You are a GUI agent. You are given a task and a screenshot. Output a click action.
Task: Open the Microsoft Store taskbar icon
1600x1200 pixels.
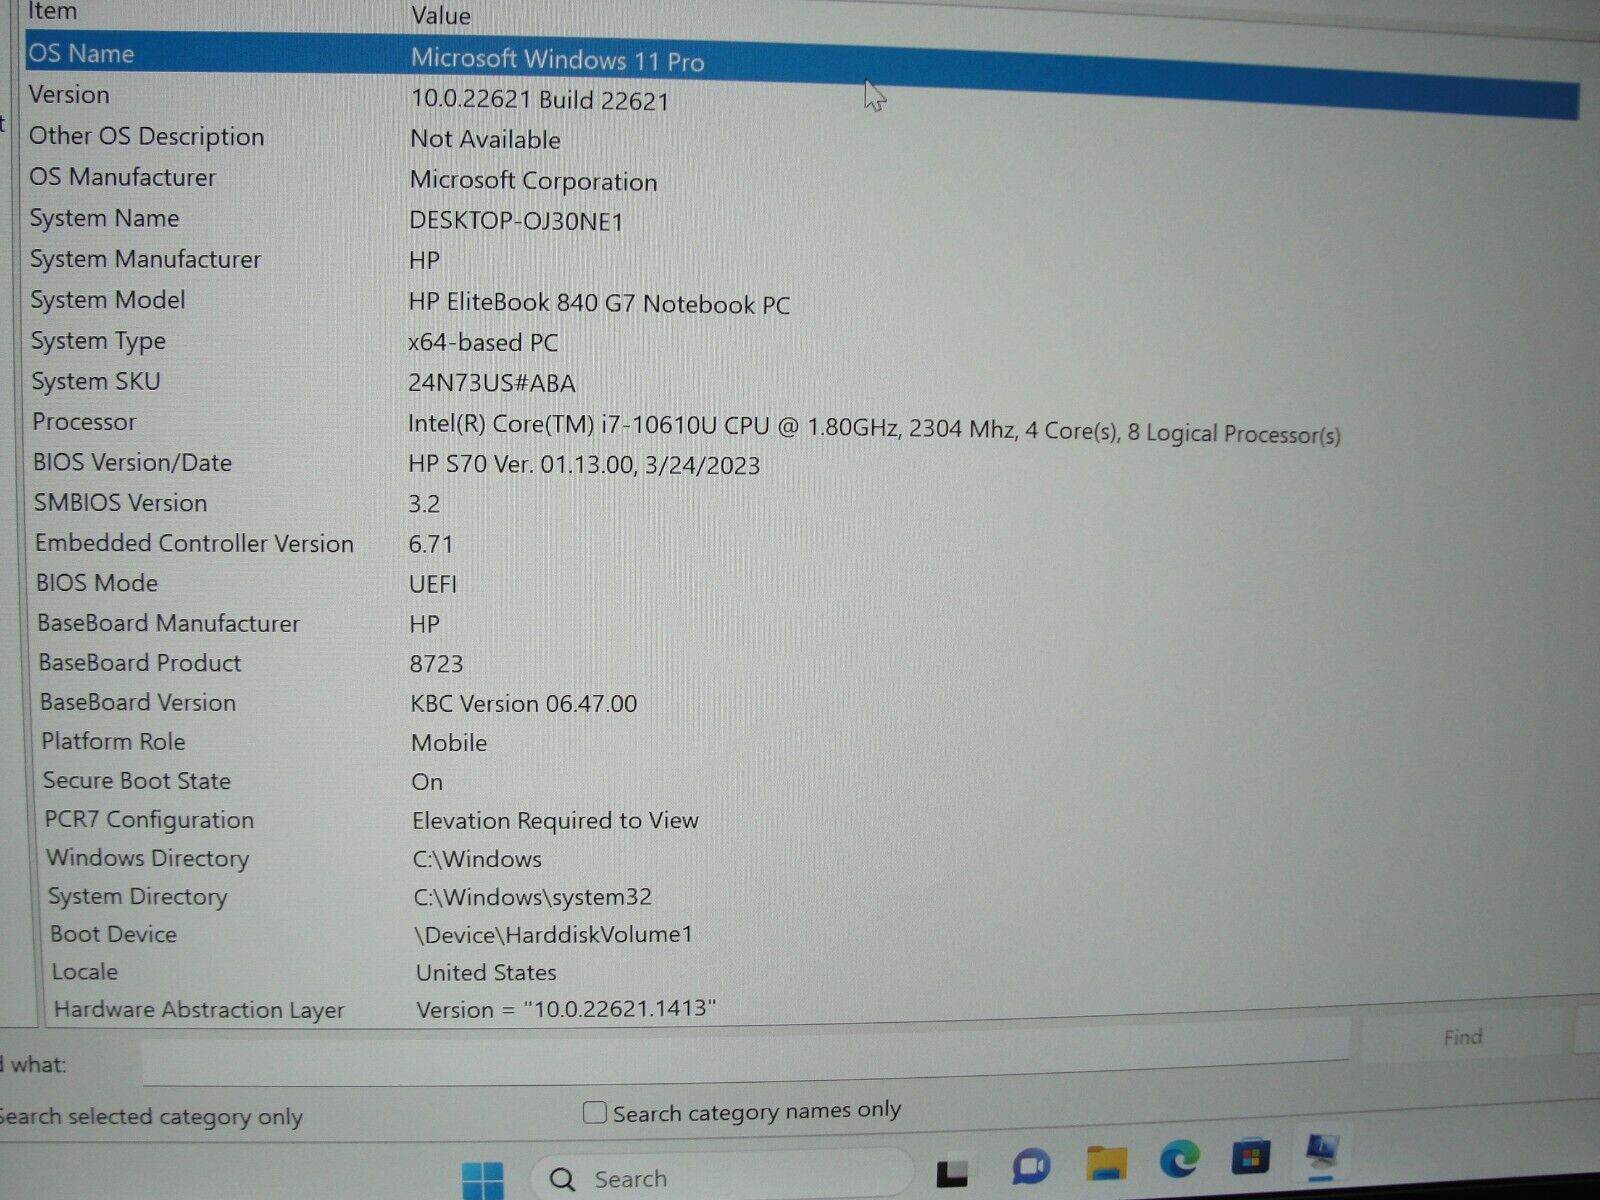click(x=1250, y=1158)
